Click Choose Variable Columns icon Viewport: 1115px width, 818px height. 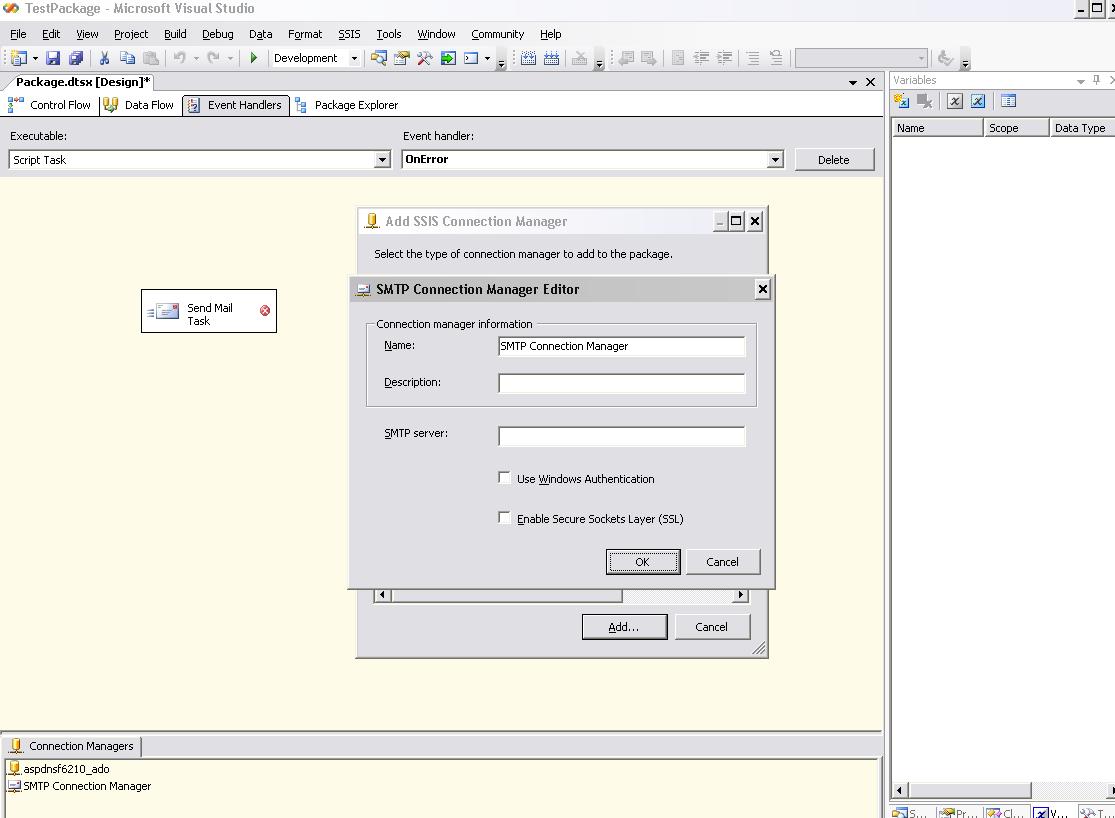(x=1008, y=101)
